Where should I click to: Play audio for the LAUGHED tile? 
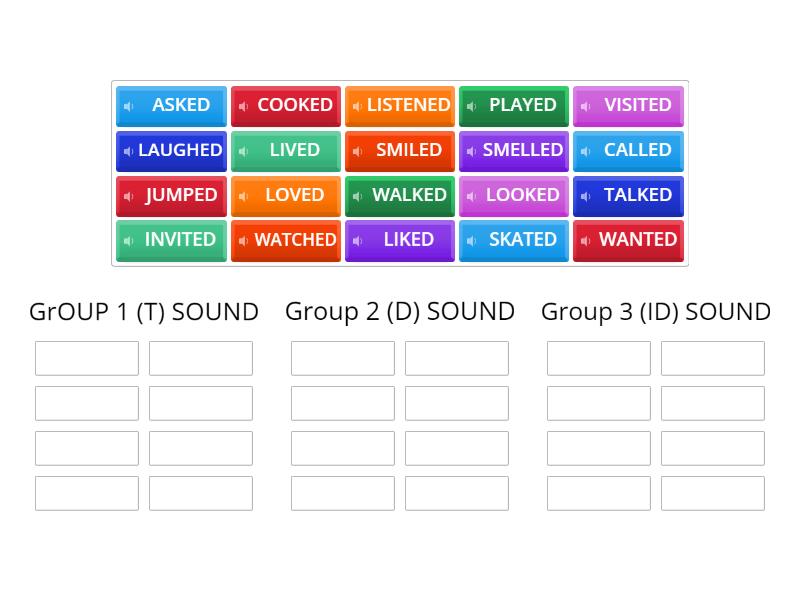129,151
